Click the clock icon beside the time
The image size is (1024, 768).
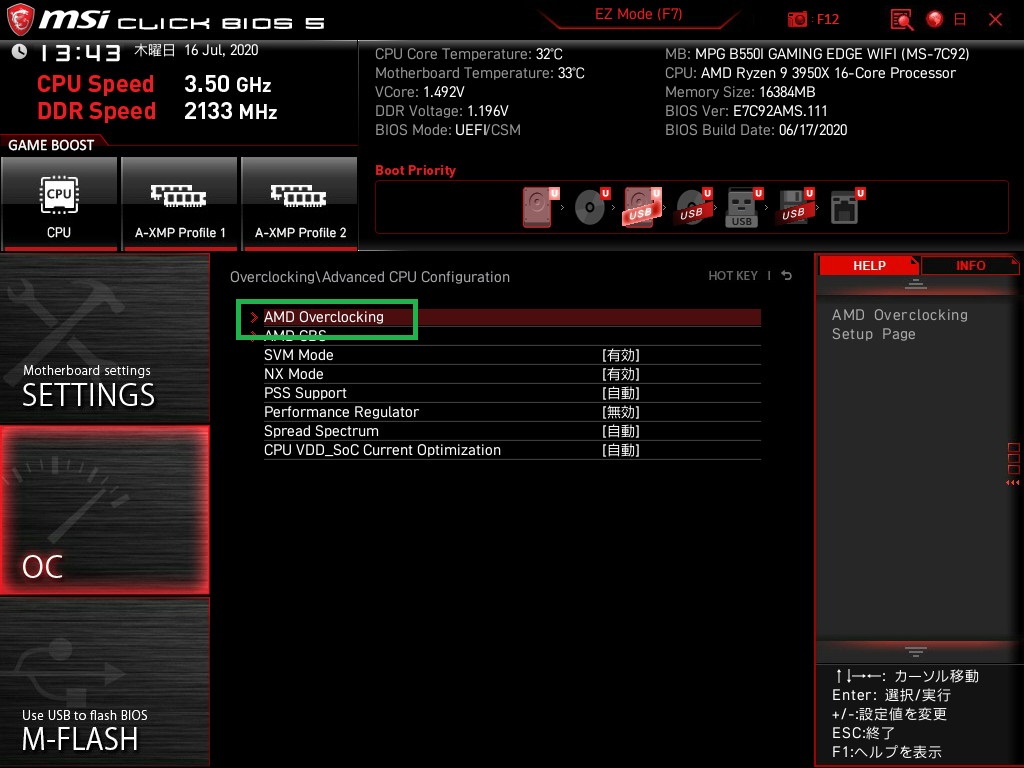tap(19, 52)
